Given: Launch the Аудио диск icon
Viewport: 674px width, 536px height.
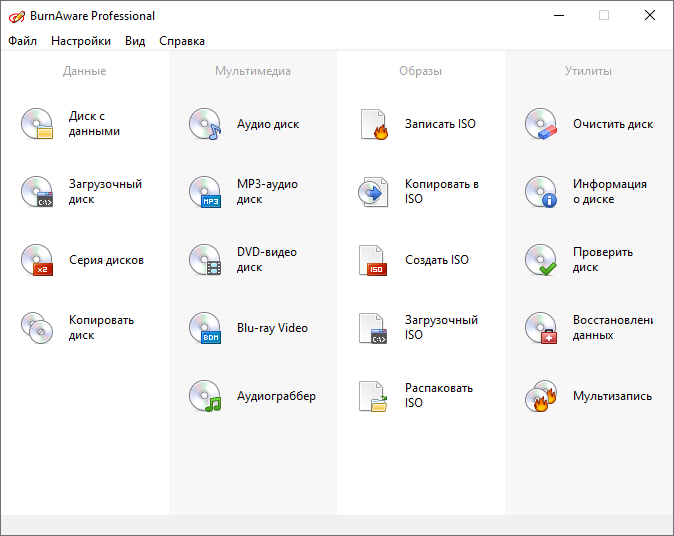Looking at the screenshot, I should (x=205, y=124).
